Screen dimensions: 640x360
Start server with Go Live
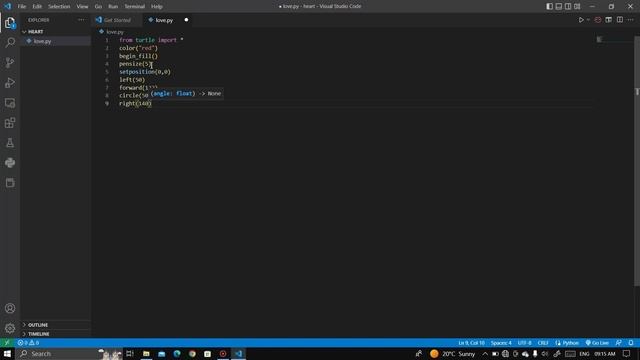(x=597, y=343)
